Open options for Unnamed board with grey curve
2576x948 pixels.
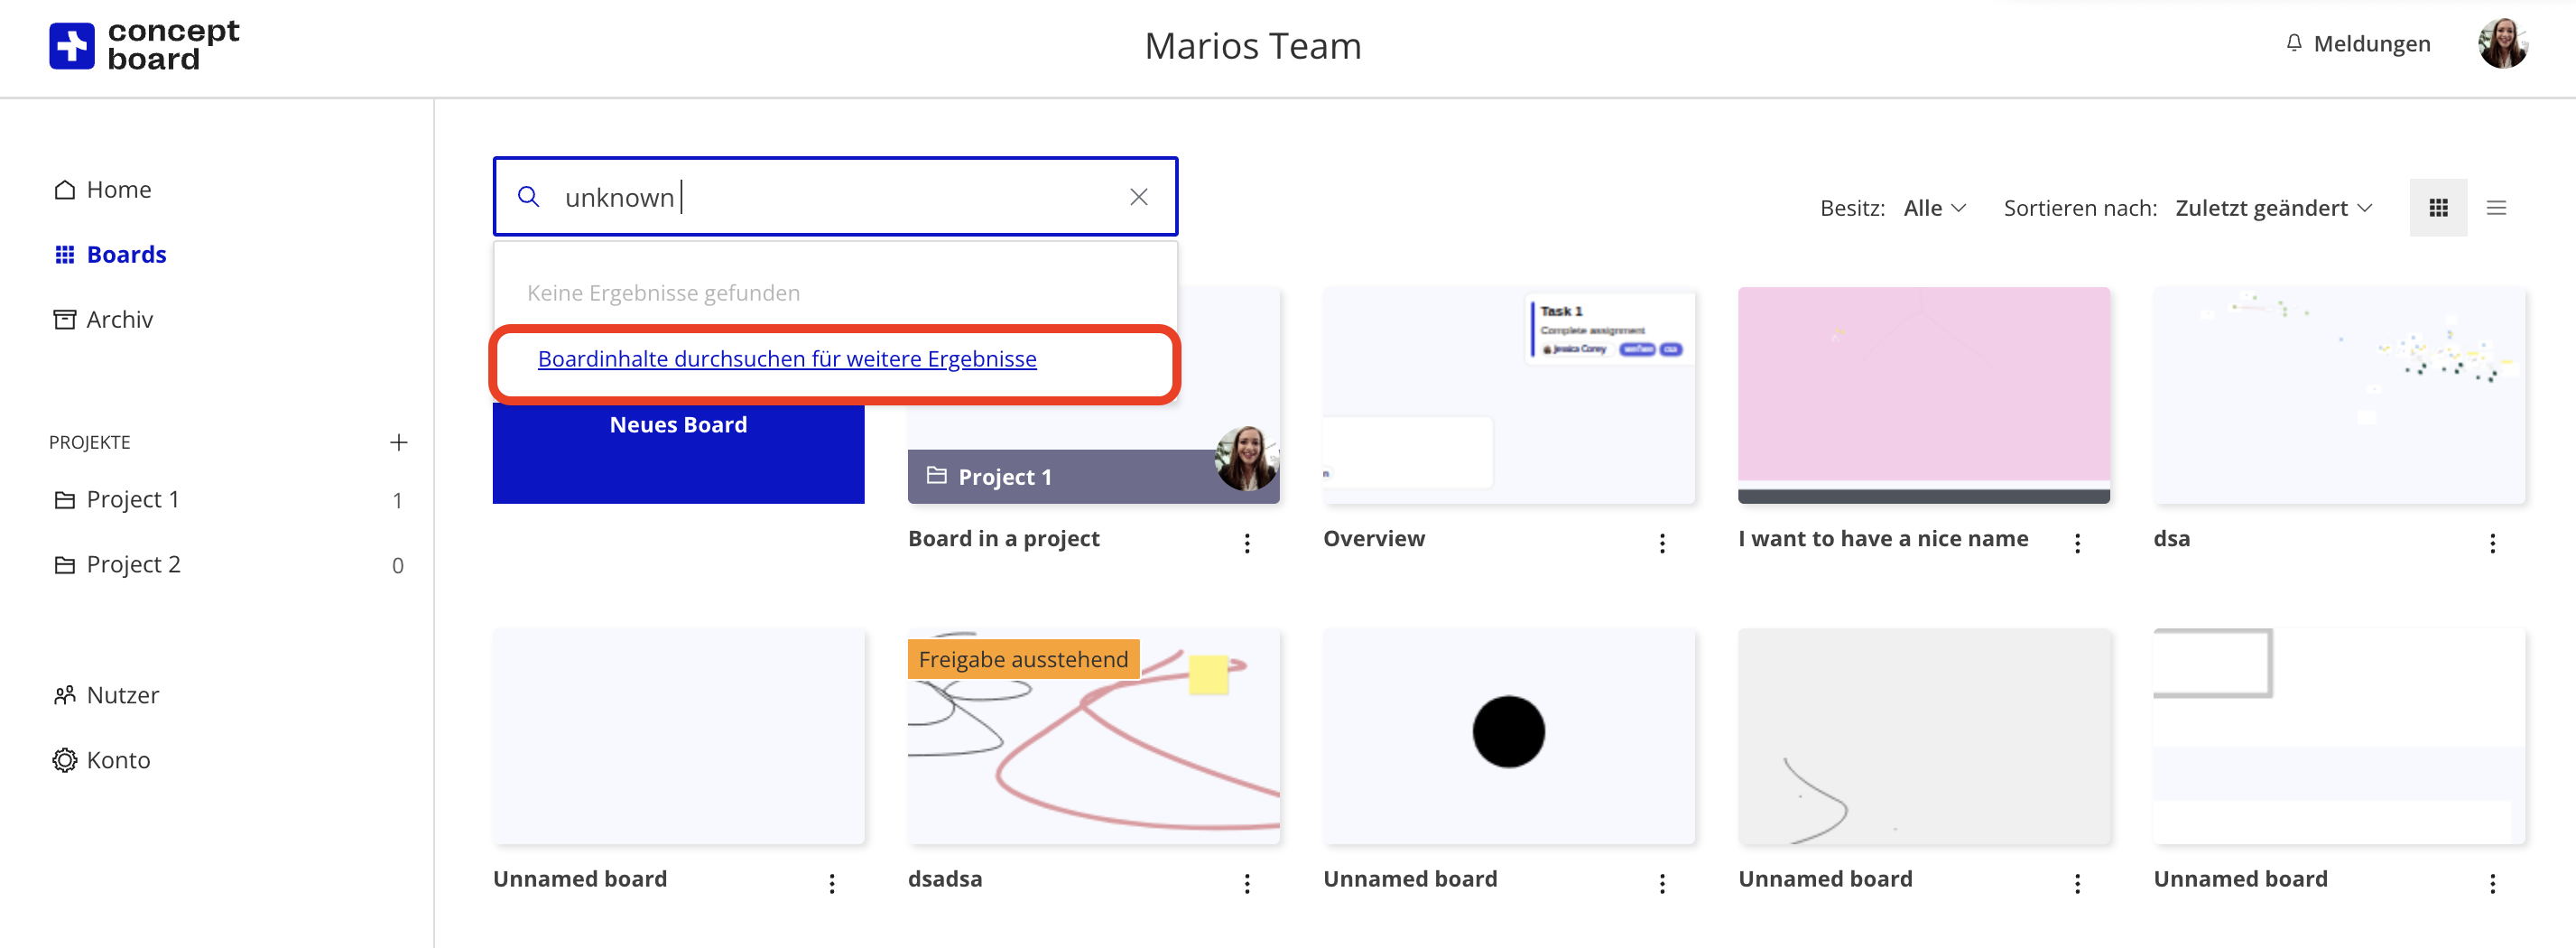(x=2076, y=883)
